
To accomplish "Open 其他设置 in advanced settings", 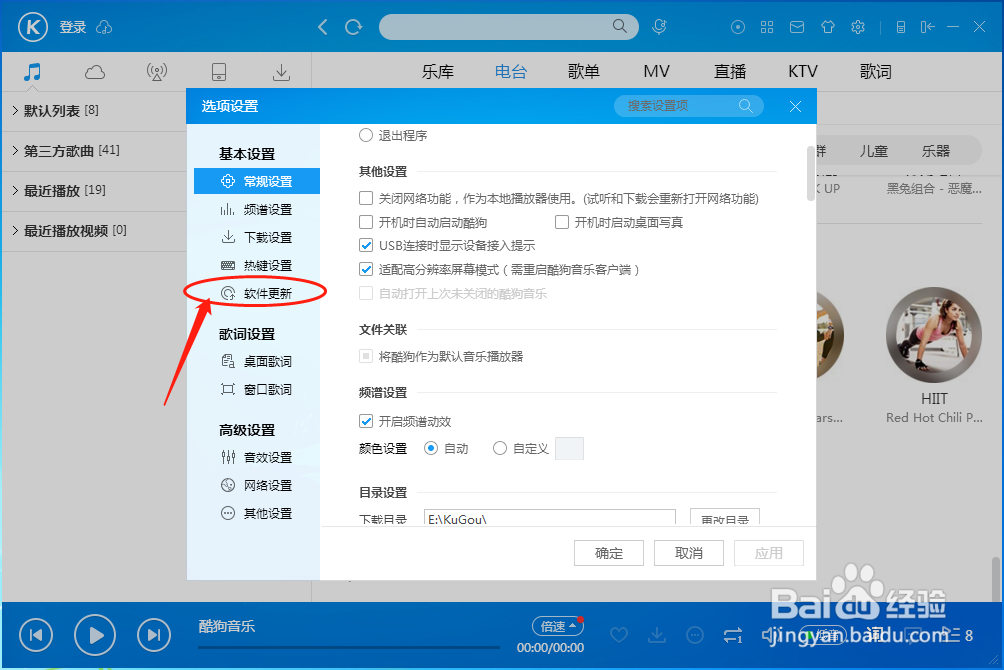I will point(257,514).
